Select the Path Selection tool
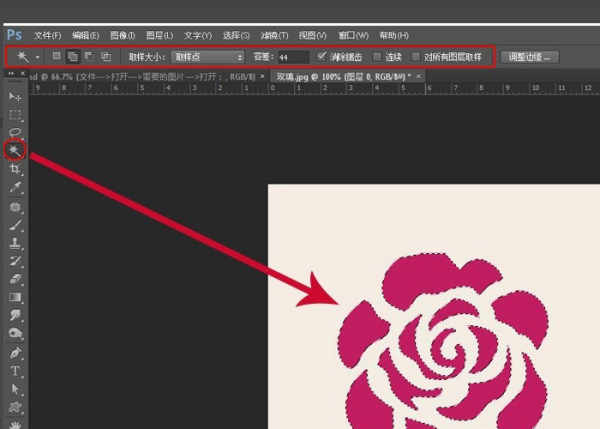This screenshot has width=600, height=429. coord(15,389)
